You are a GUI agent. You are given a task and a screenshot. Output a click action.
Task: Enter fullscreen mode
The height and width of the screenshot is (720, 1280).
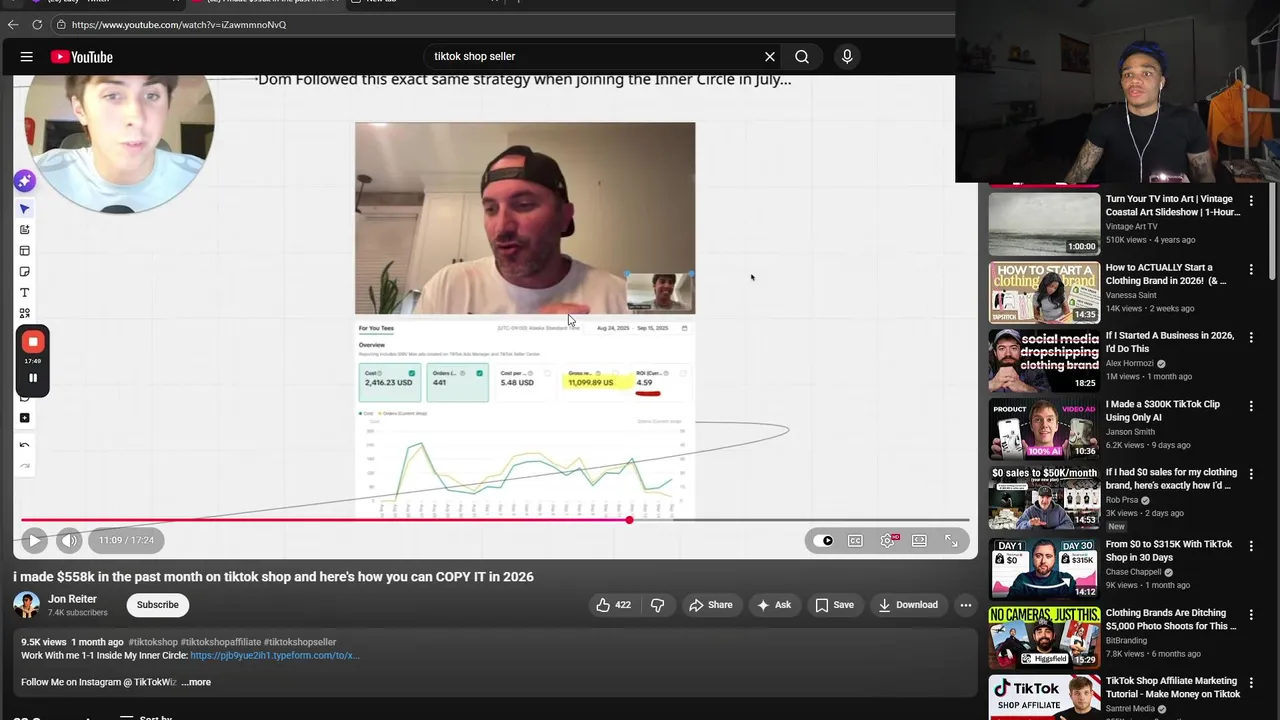point(951,541)
